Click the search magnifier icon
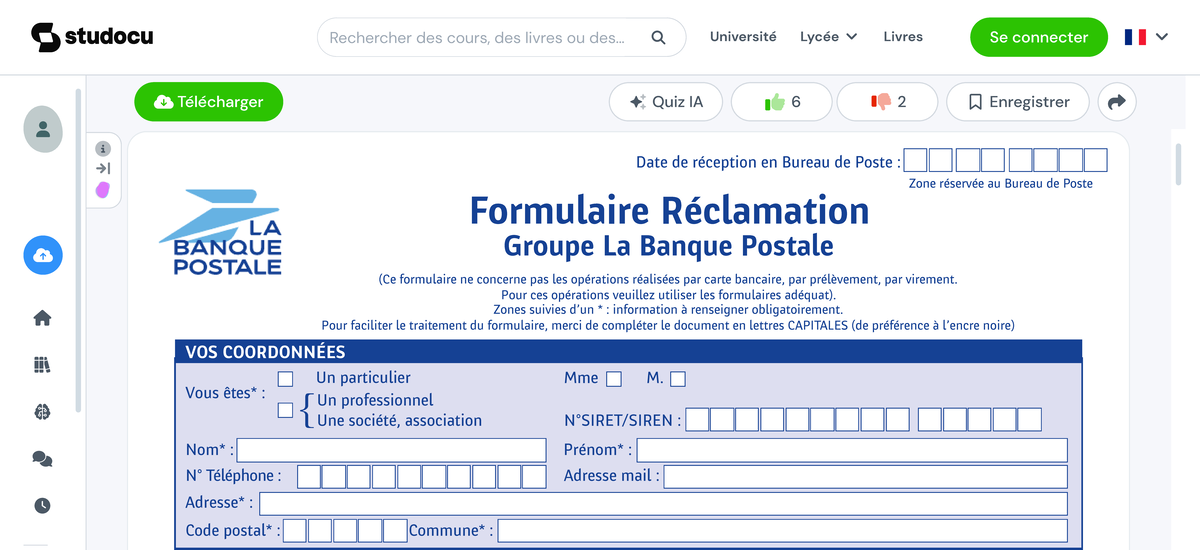 [658, 38]
